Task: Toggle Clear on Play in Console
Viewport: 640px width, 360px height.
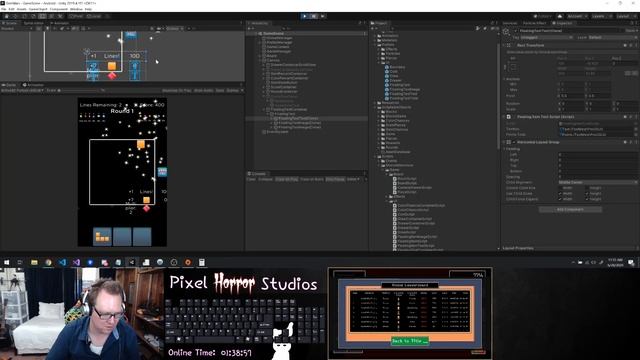Action: pos(287,179)
